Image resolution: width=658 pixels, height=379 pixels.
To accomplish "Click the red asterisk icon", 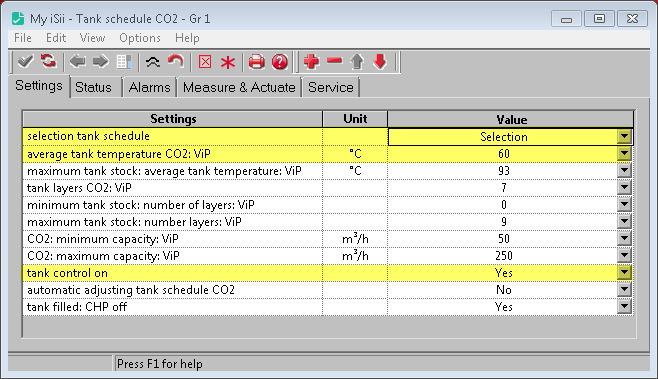I will pos(228,63).
